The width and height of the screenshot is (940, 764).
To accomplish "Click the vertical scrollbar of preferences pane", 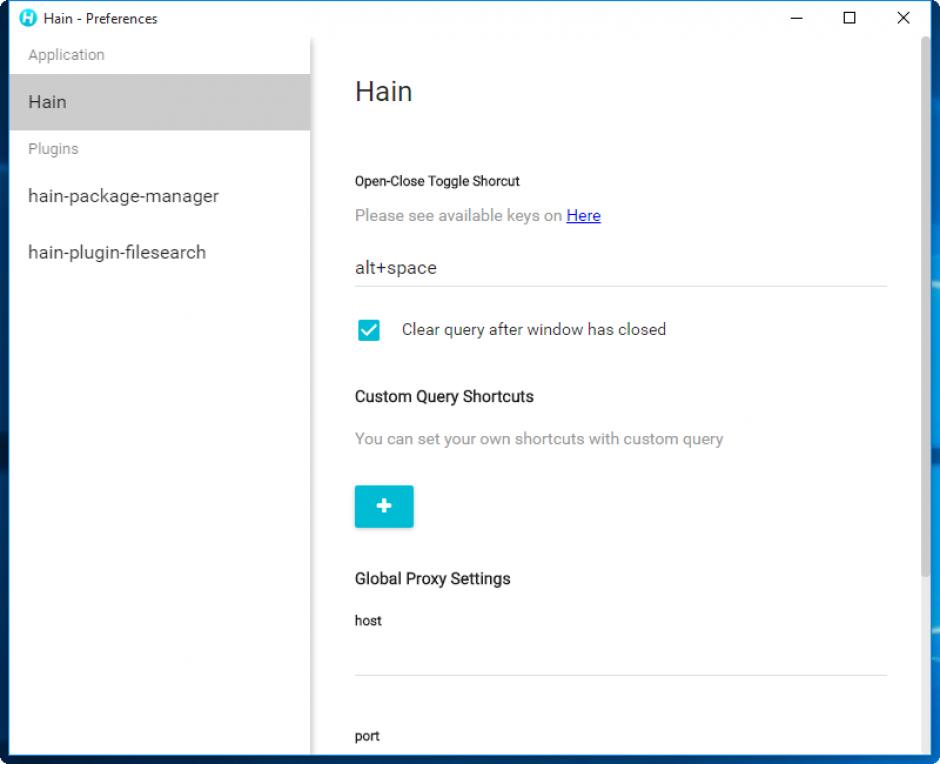I will click(x=926, y=307).
